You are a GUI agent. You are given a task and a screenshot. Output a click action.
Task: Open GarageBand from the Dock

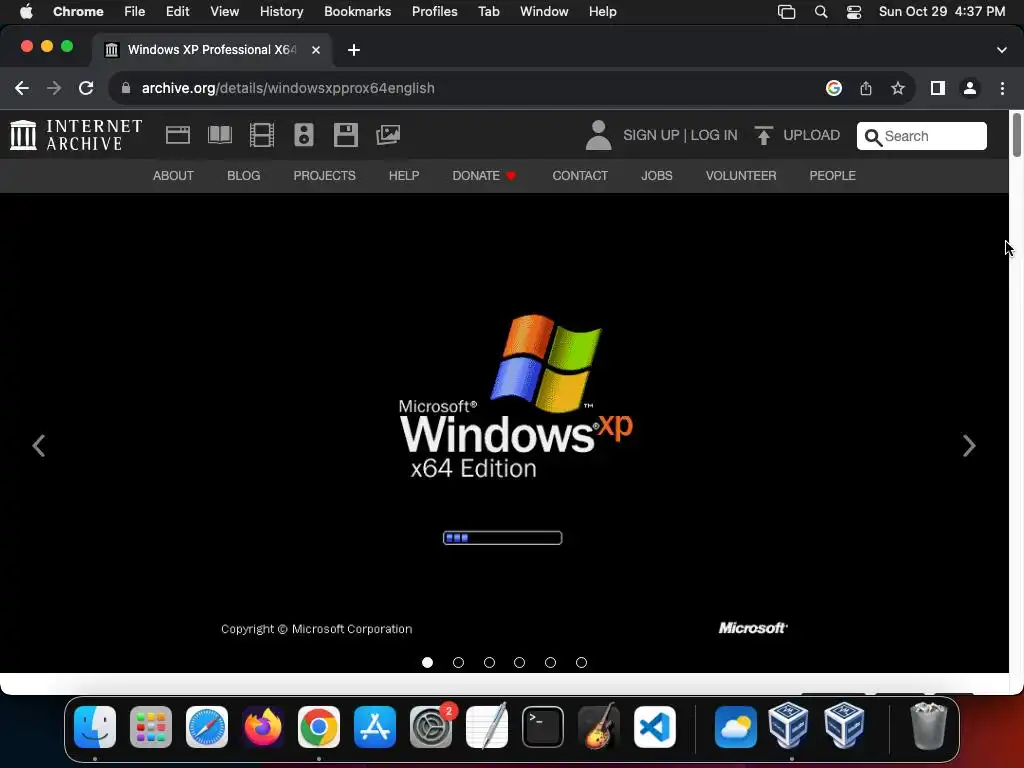click(x=599, y=727)
